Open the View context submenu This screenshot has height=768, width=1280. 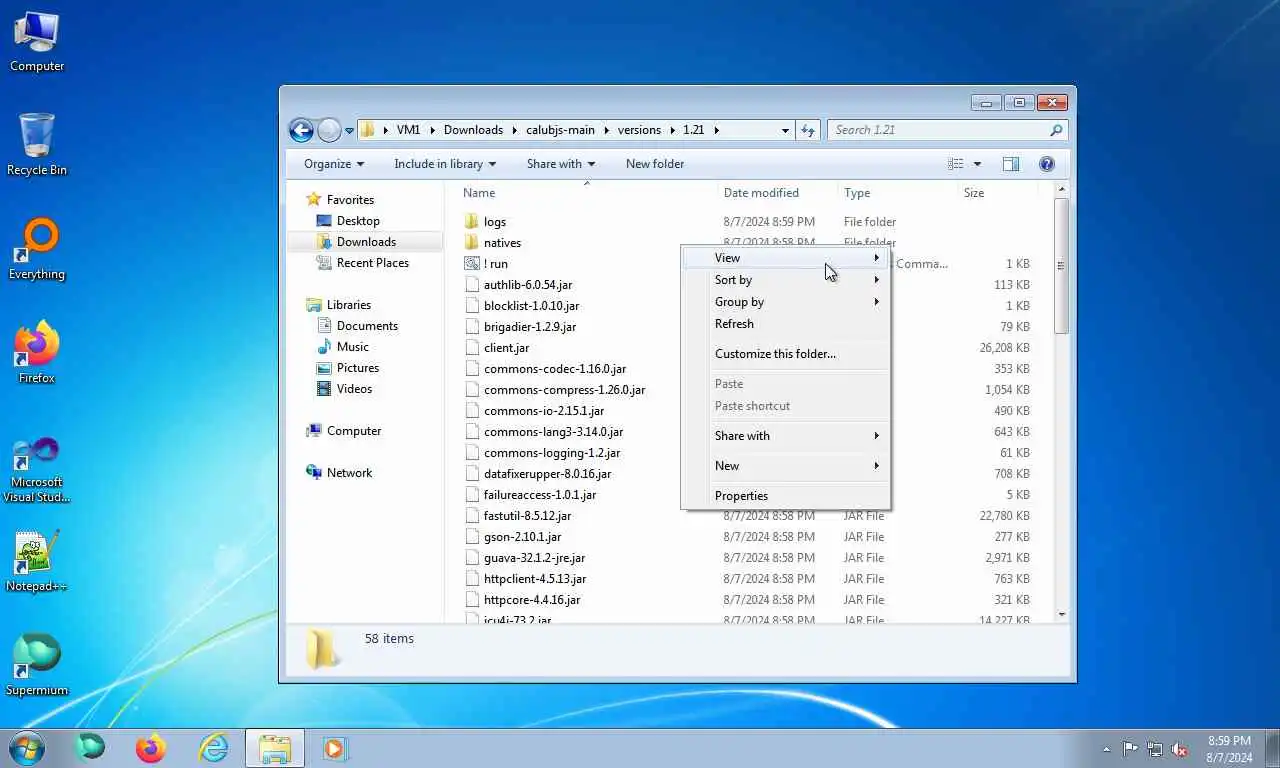[x=785, y=258]
